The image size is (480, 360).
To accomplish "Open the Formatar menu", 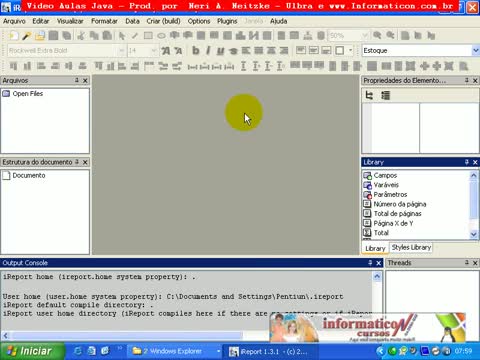I will tap(104, 21).
